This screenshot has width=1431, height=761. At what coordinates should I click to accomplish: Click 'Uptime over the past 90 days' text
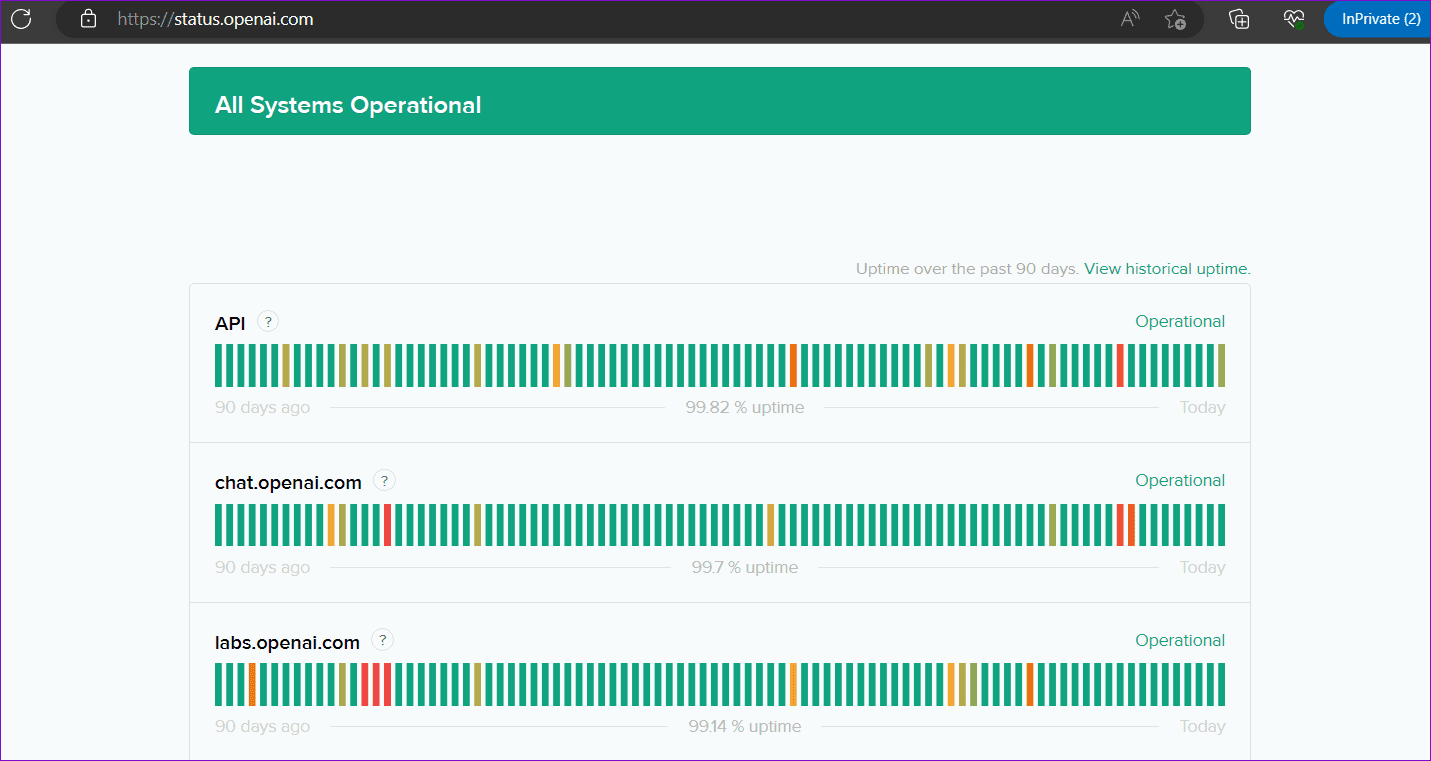coord(967,269)
